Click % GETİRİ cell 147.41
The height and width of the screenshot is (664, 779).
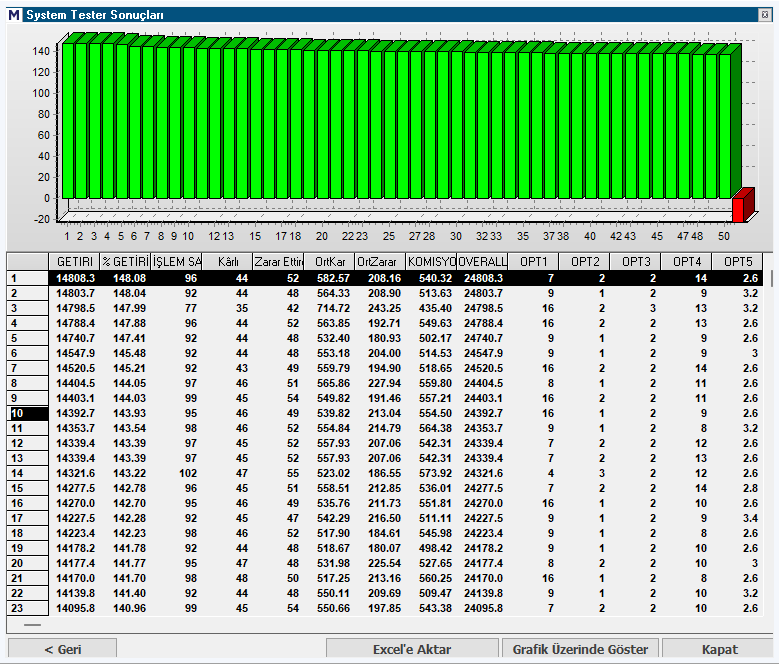click(x=126, y=338)
